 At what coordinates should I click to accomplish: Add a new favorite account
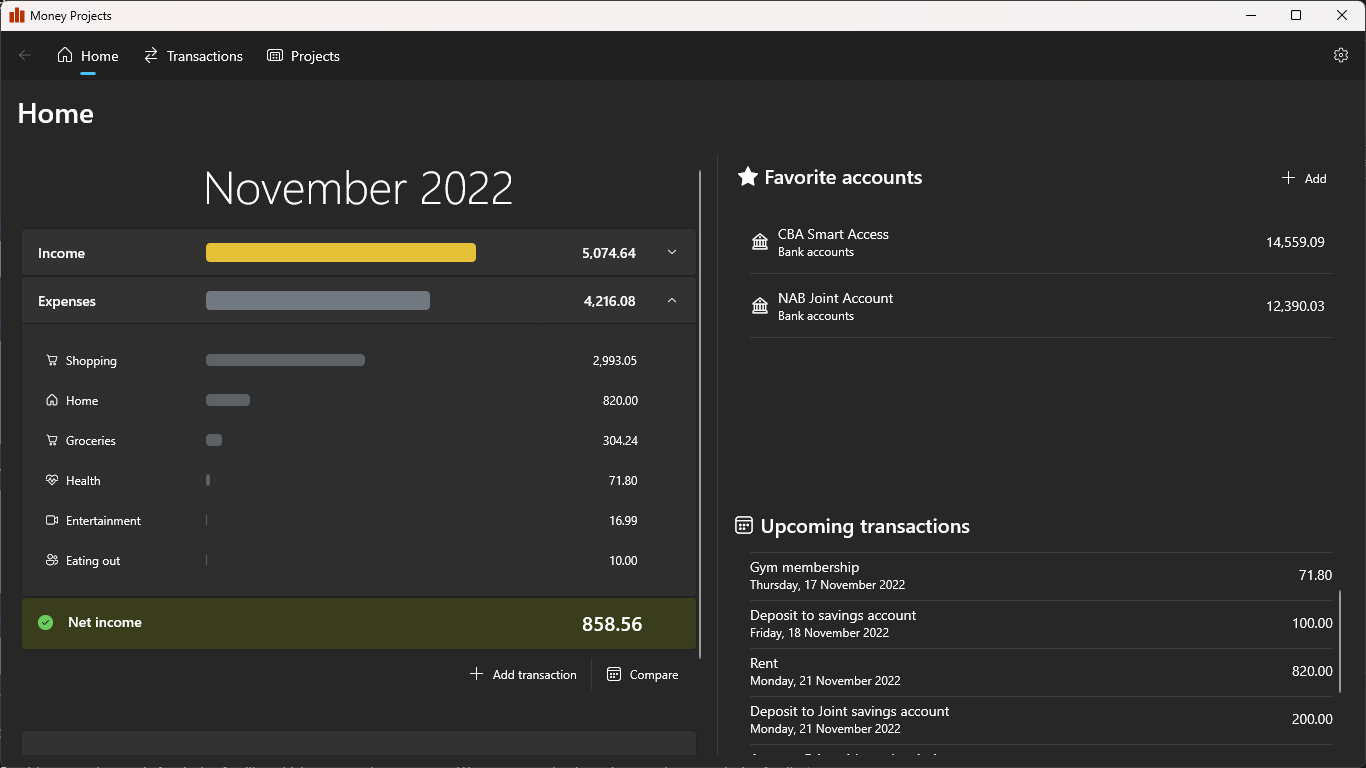click(1304, 178)
